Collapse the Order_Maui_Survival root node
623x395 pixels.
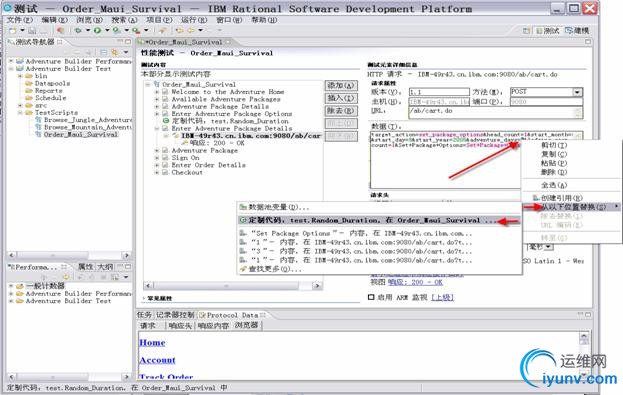(x=148, y=84)
